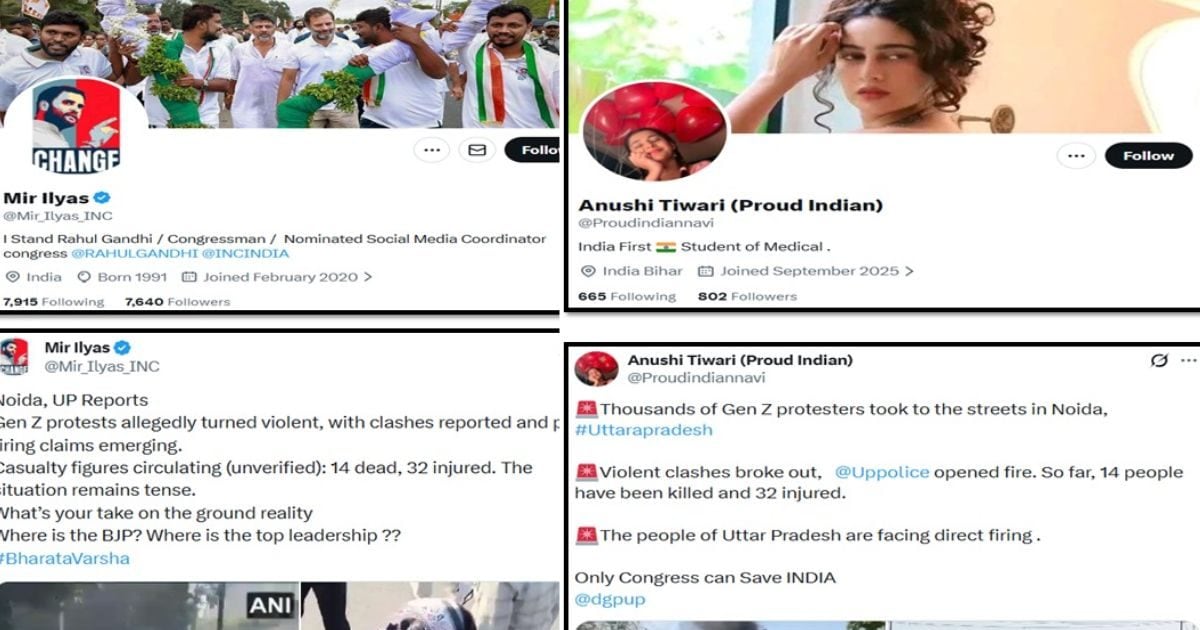Open three-dot menu on Anushi tweet
The image size is (1200, 630).
[x=1189, y=360]
